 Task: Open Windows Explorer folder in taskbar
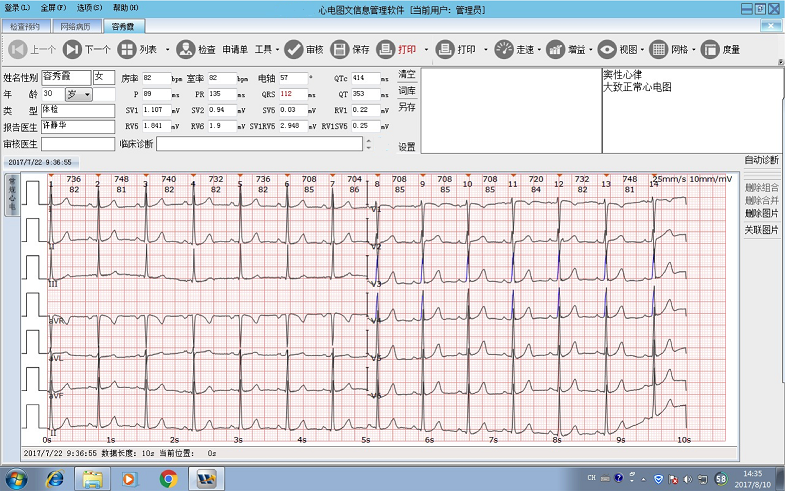(93, 479)
